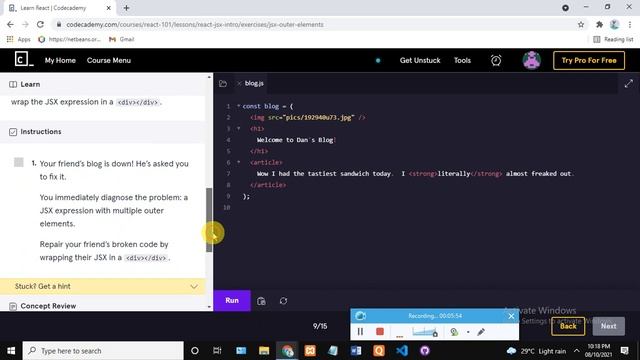Screen dimensions: 640x360
Task: Open Word from the taskbar
Action: point(356,351)
